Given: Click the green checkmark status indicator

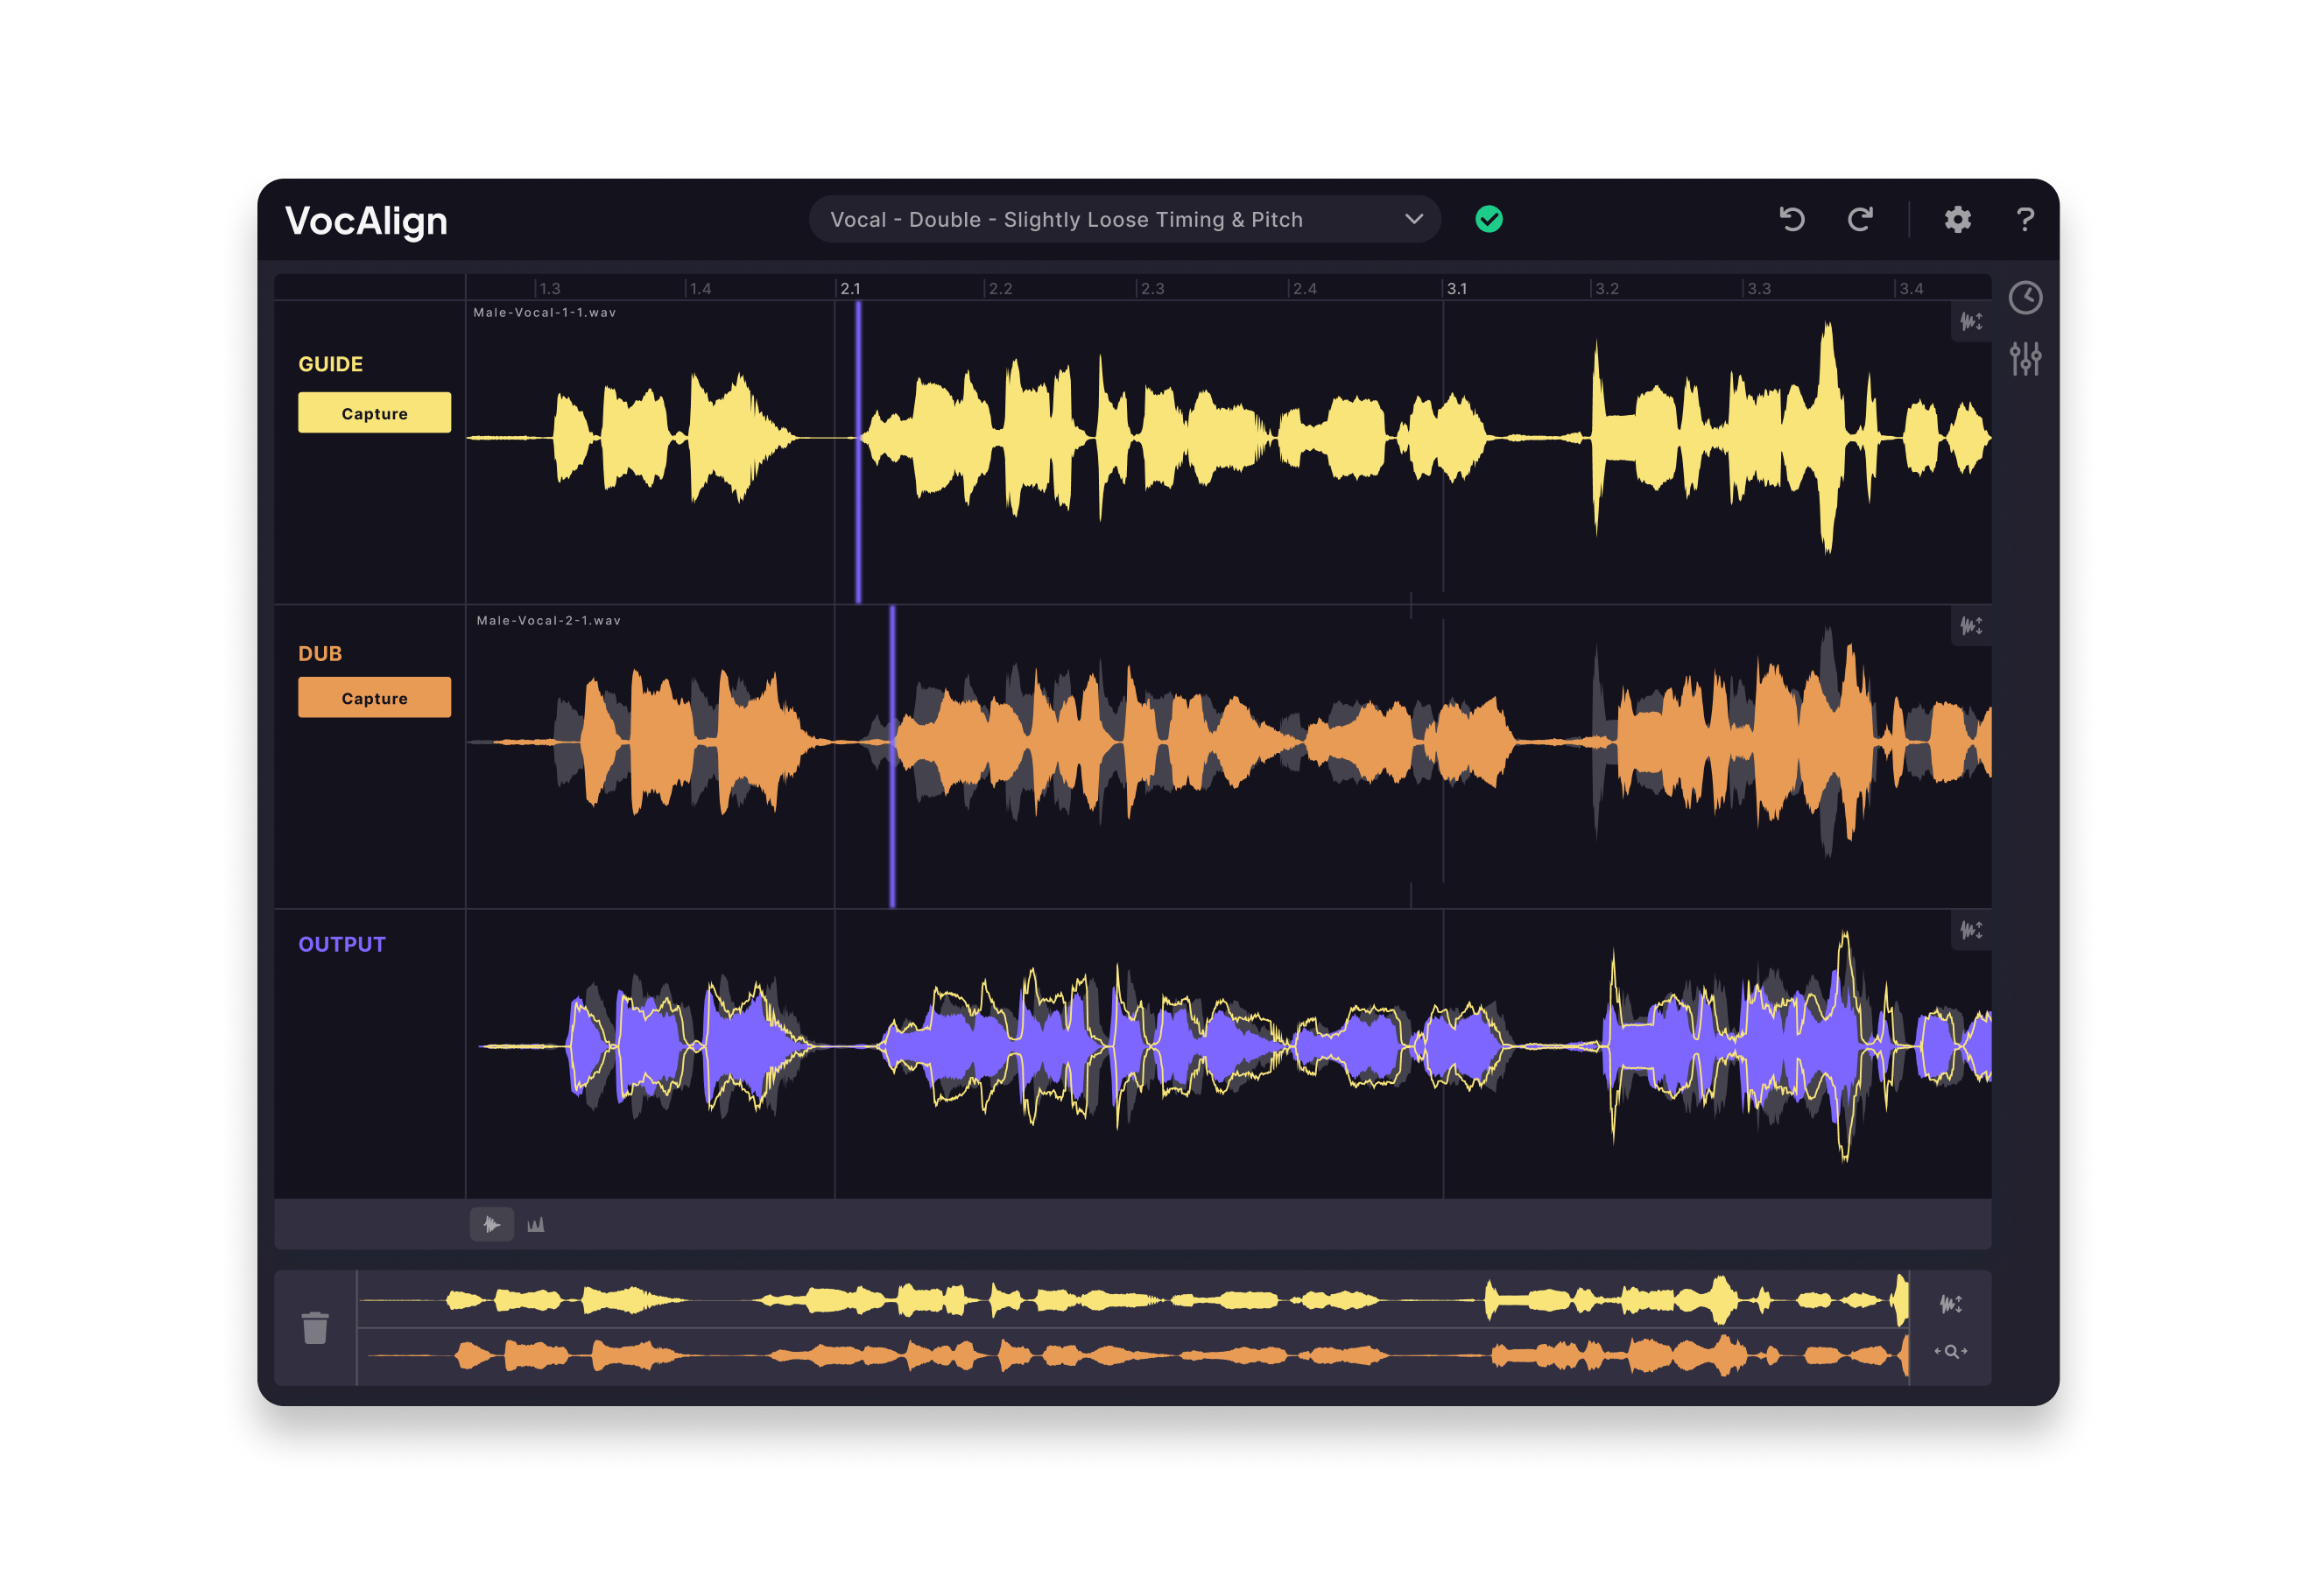Looking at the screenshot, I should click(1488, 219).
